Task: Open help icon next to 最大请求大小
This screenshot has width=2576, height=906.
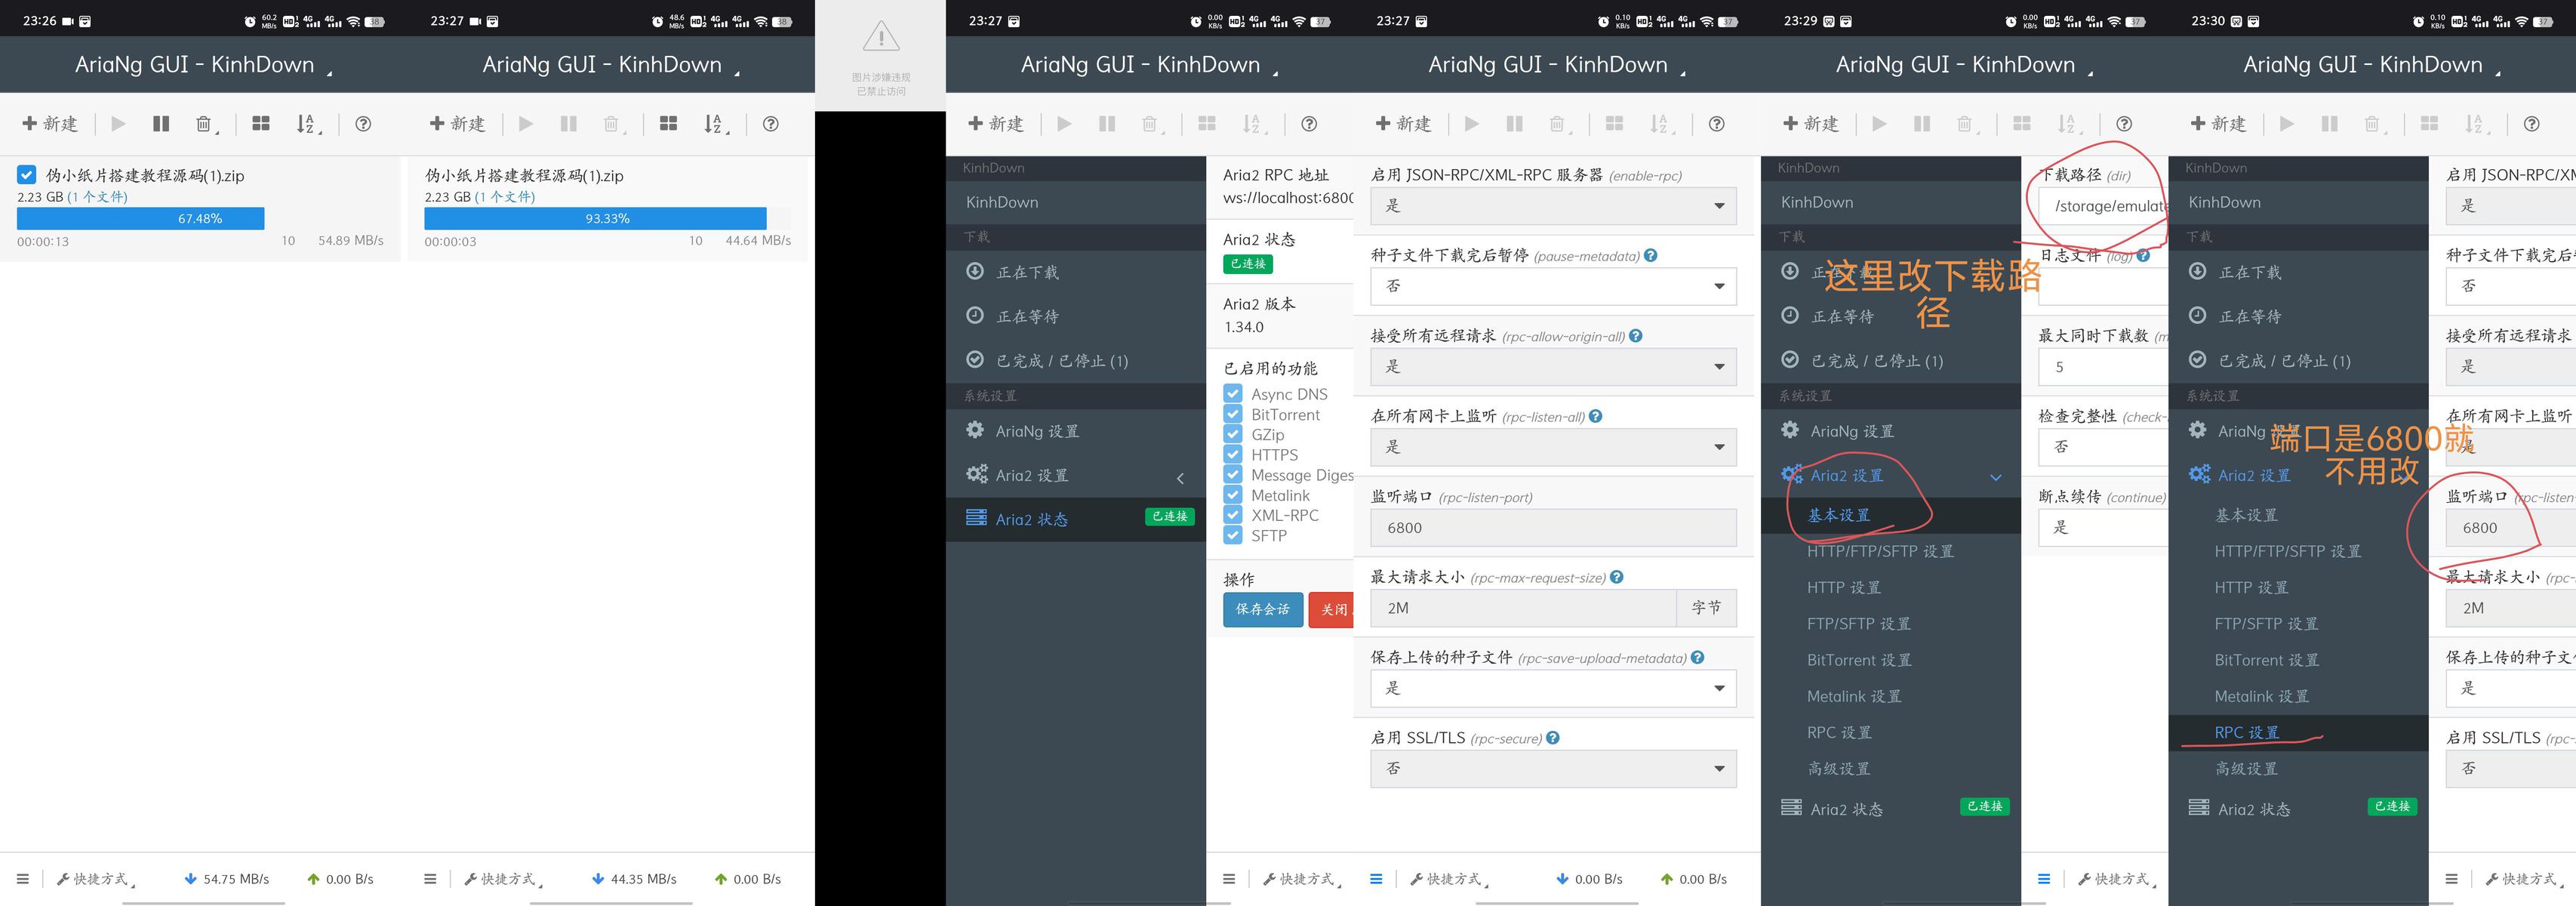Action: (x=1617, y=577)
